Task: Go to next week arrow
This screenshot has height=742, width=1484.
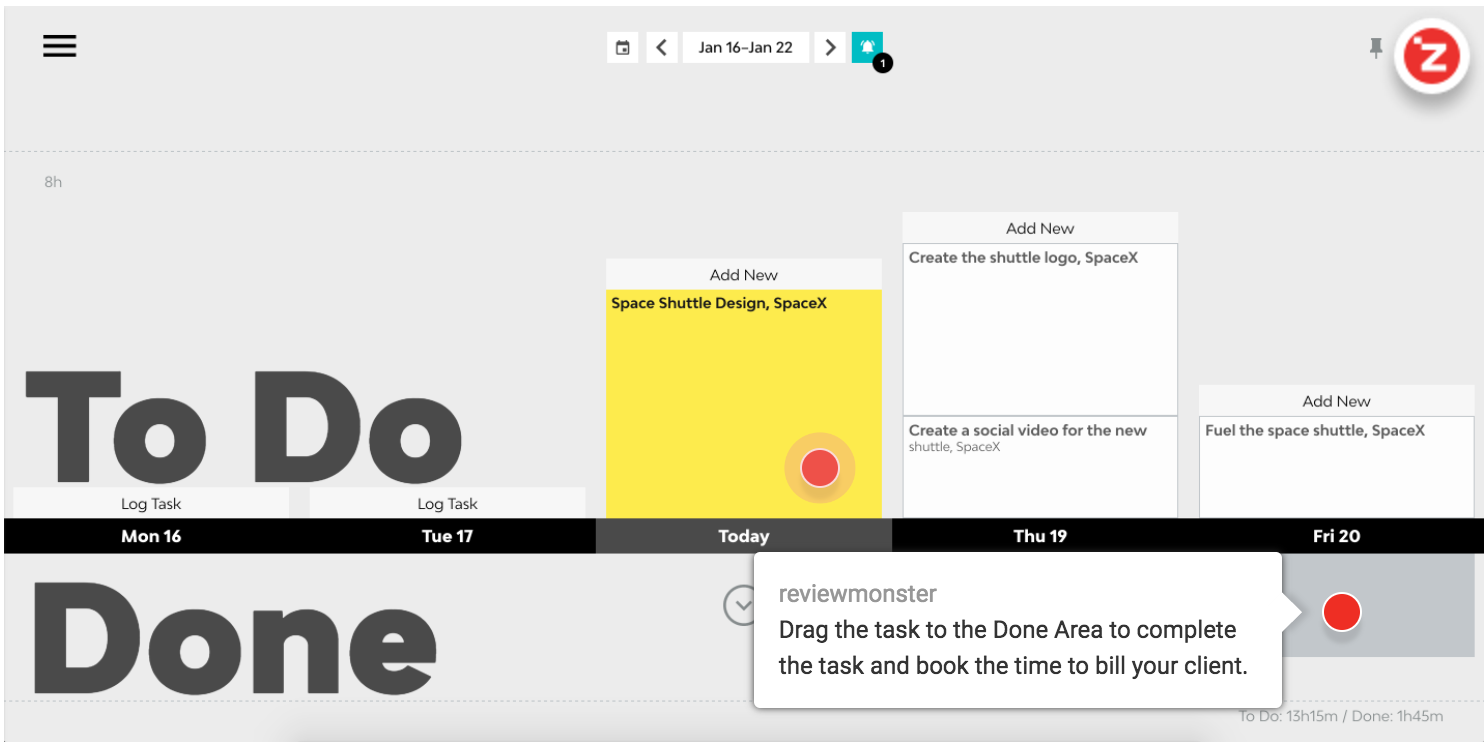Action: (x=829, y=47)
